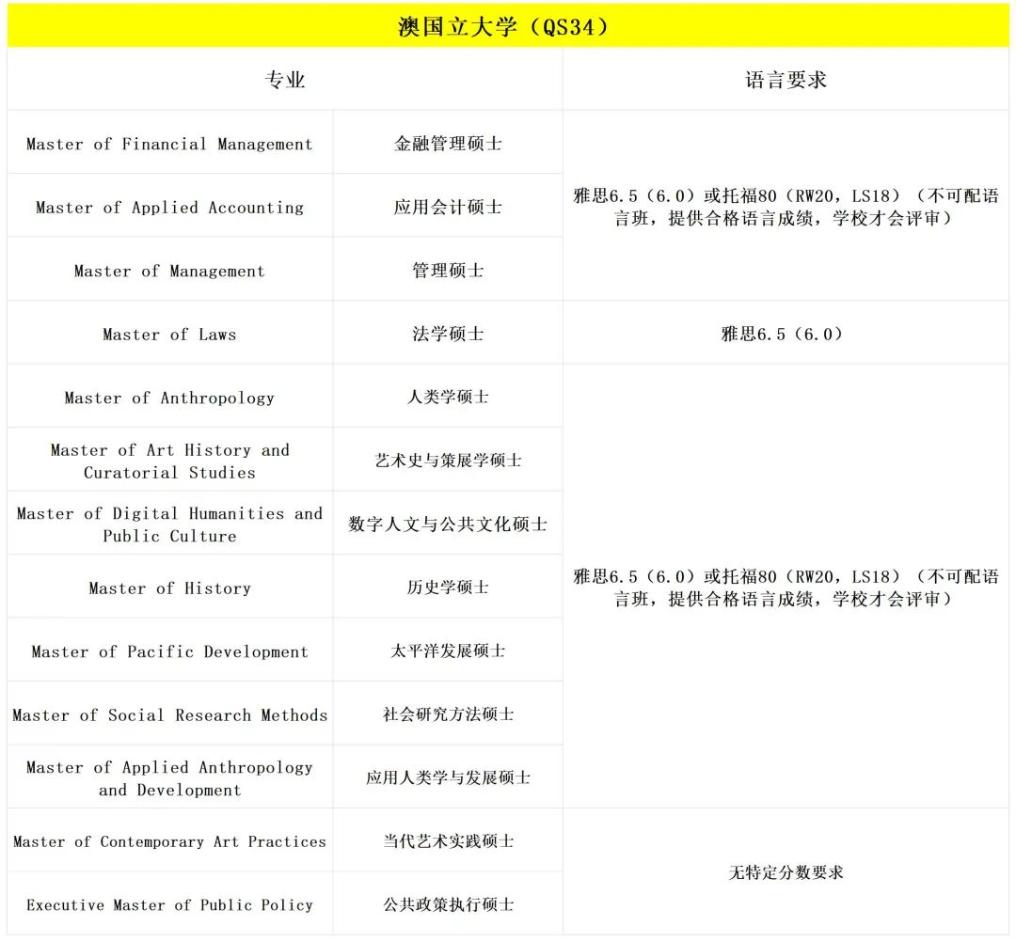Select Master of Applied Accounting cell
The image size is (1016, 947).
tap(170, 207)
